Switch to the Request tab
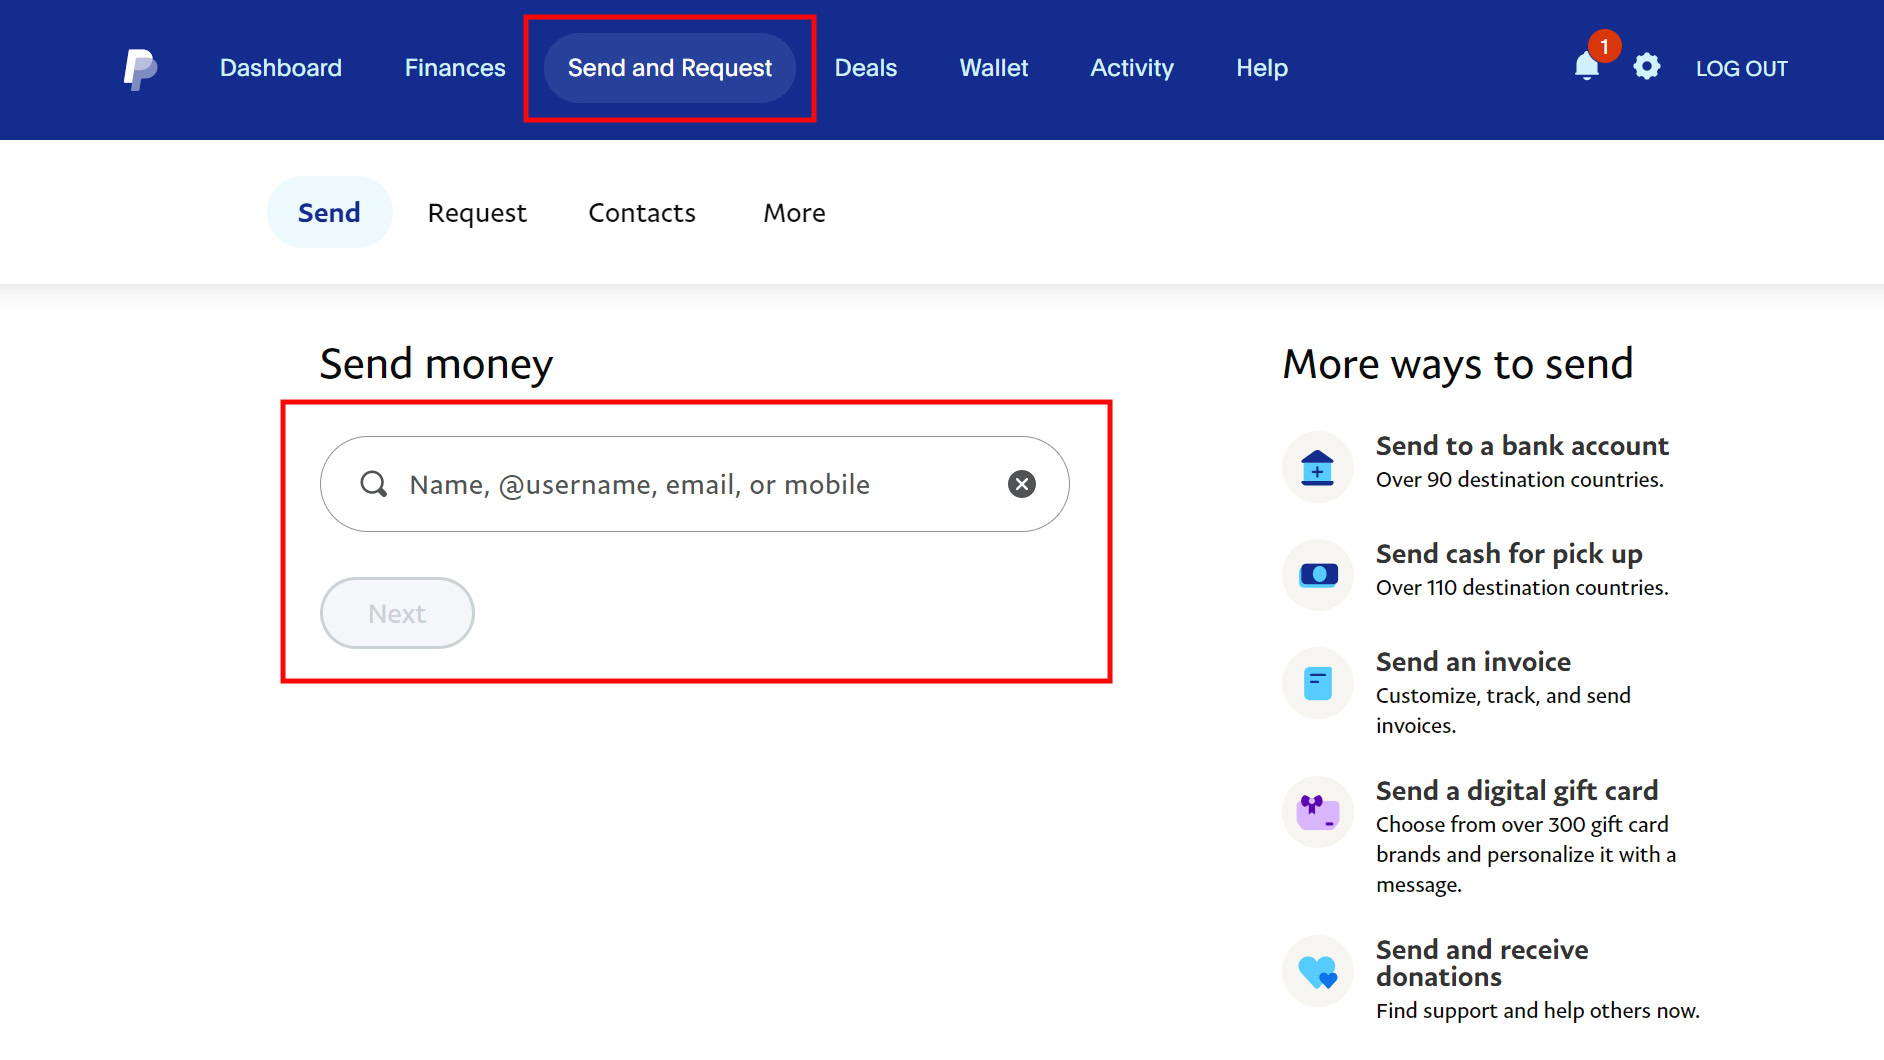This screenshot has width=1884, height=1060. (x=477, y=213)
